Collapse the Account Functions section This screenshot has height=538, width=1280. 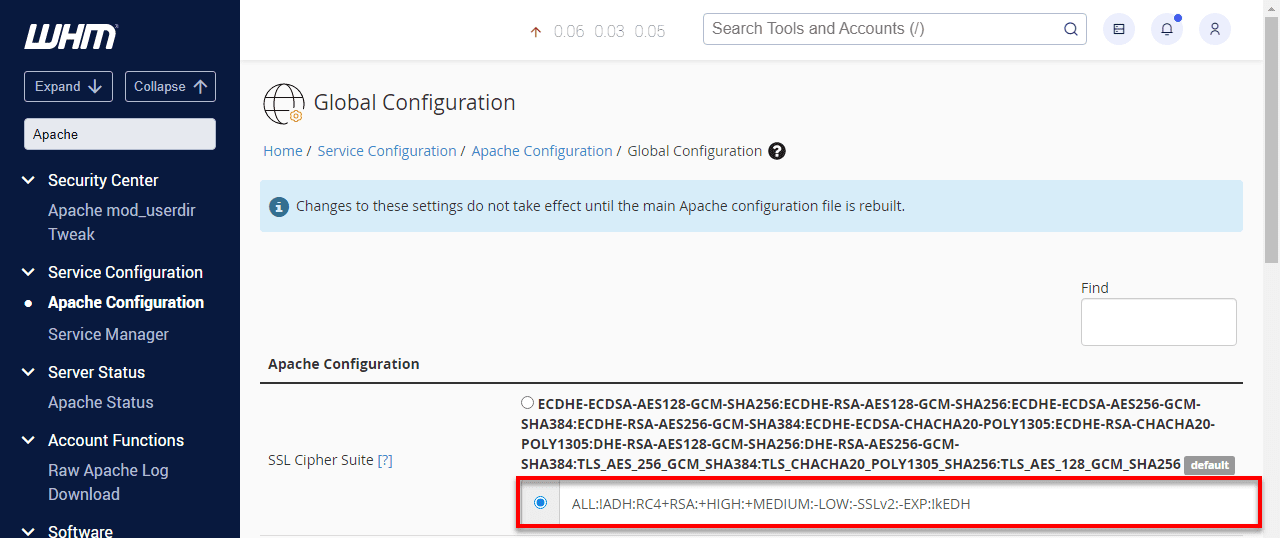click(x=29, y=440)
